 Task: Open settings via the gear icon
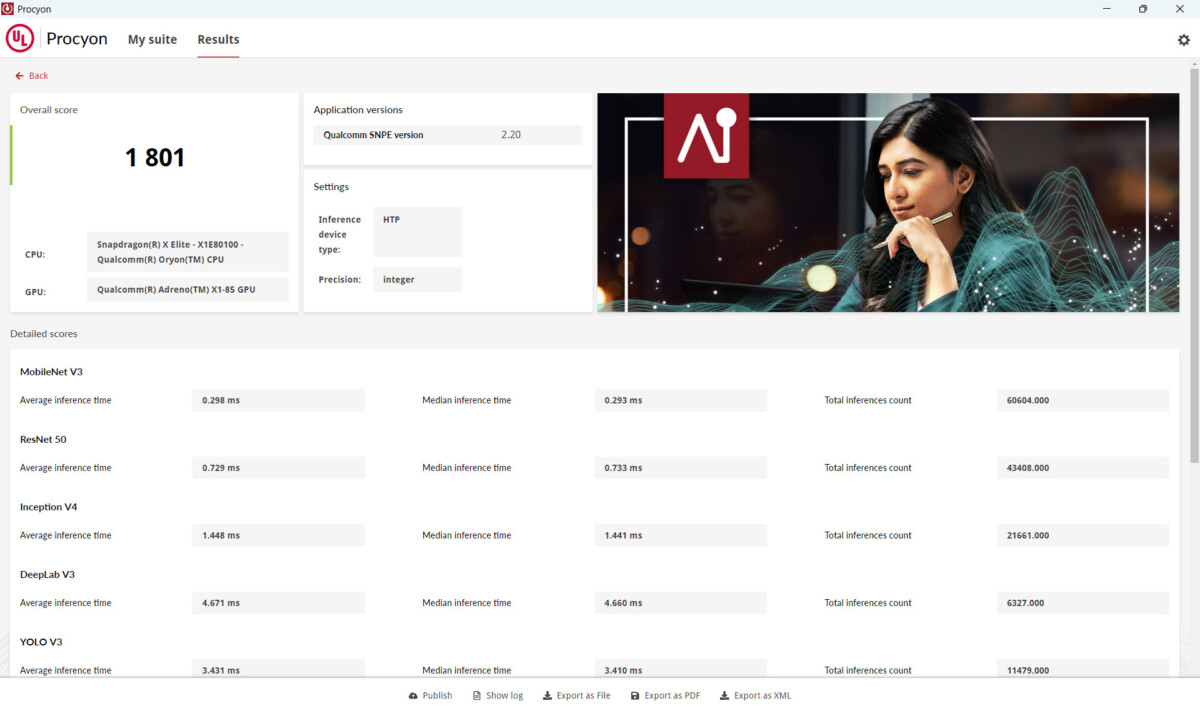[1184, 40]
